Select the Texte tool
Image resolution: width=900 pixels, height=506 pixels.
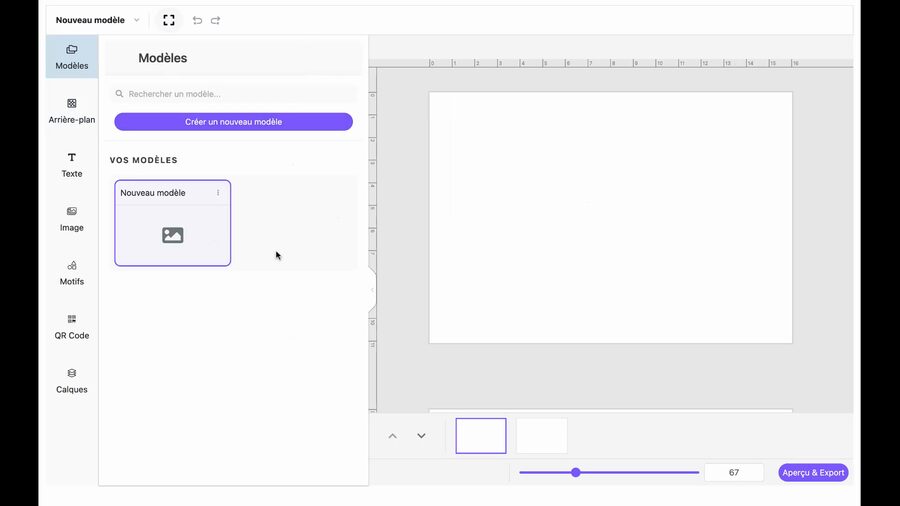pos(72,165)
